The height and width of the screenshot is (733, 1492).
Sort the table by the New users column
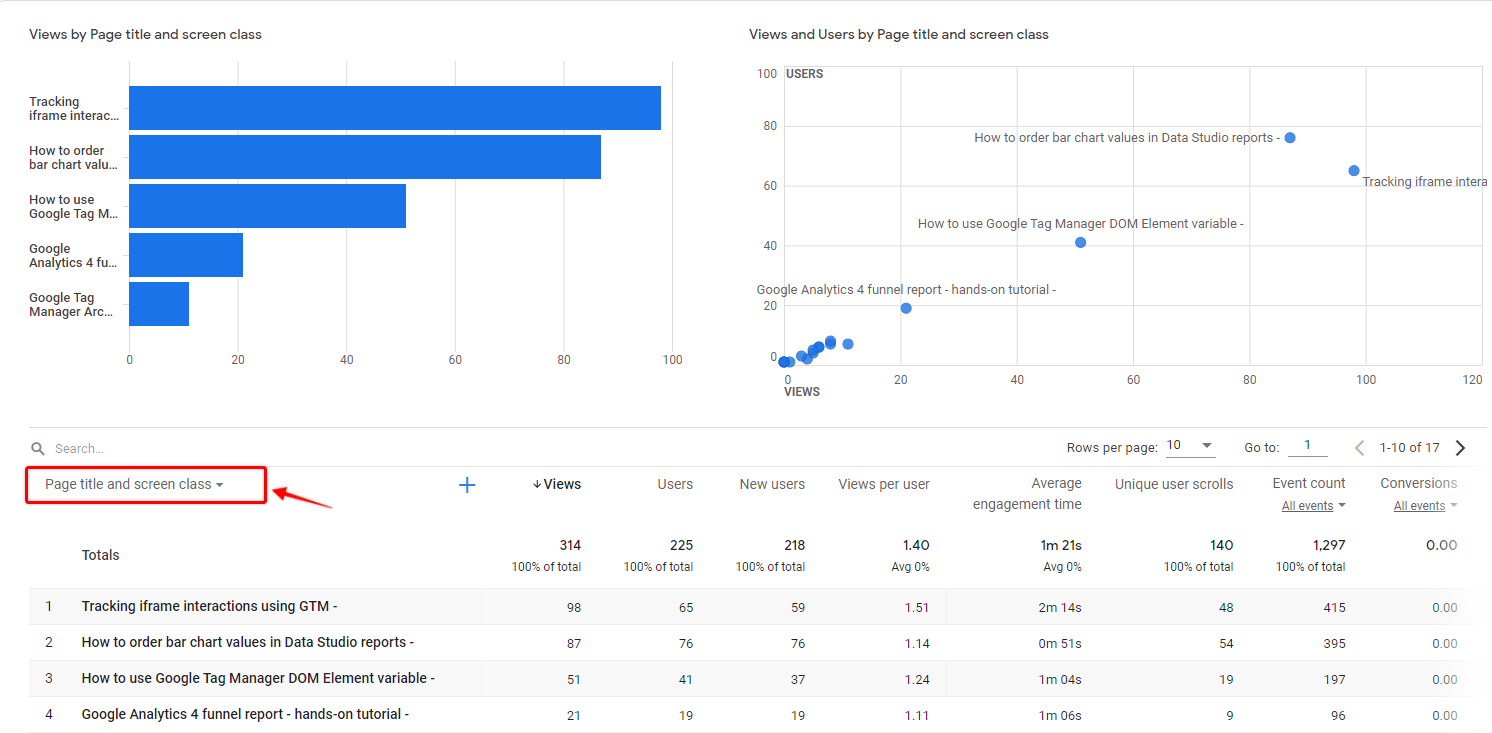tap(772, 484)
